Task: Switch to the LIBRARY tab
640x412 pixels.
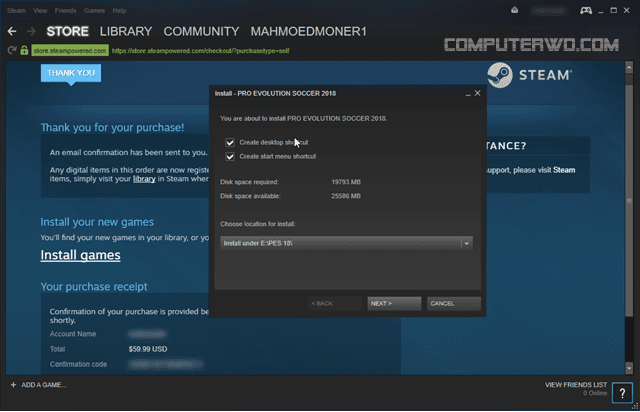Action: point(126,31)
